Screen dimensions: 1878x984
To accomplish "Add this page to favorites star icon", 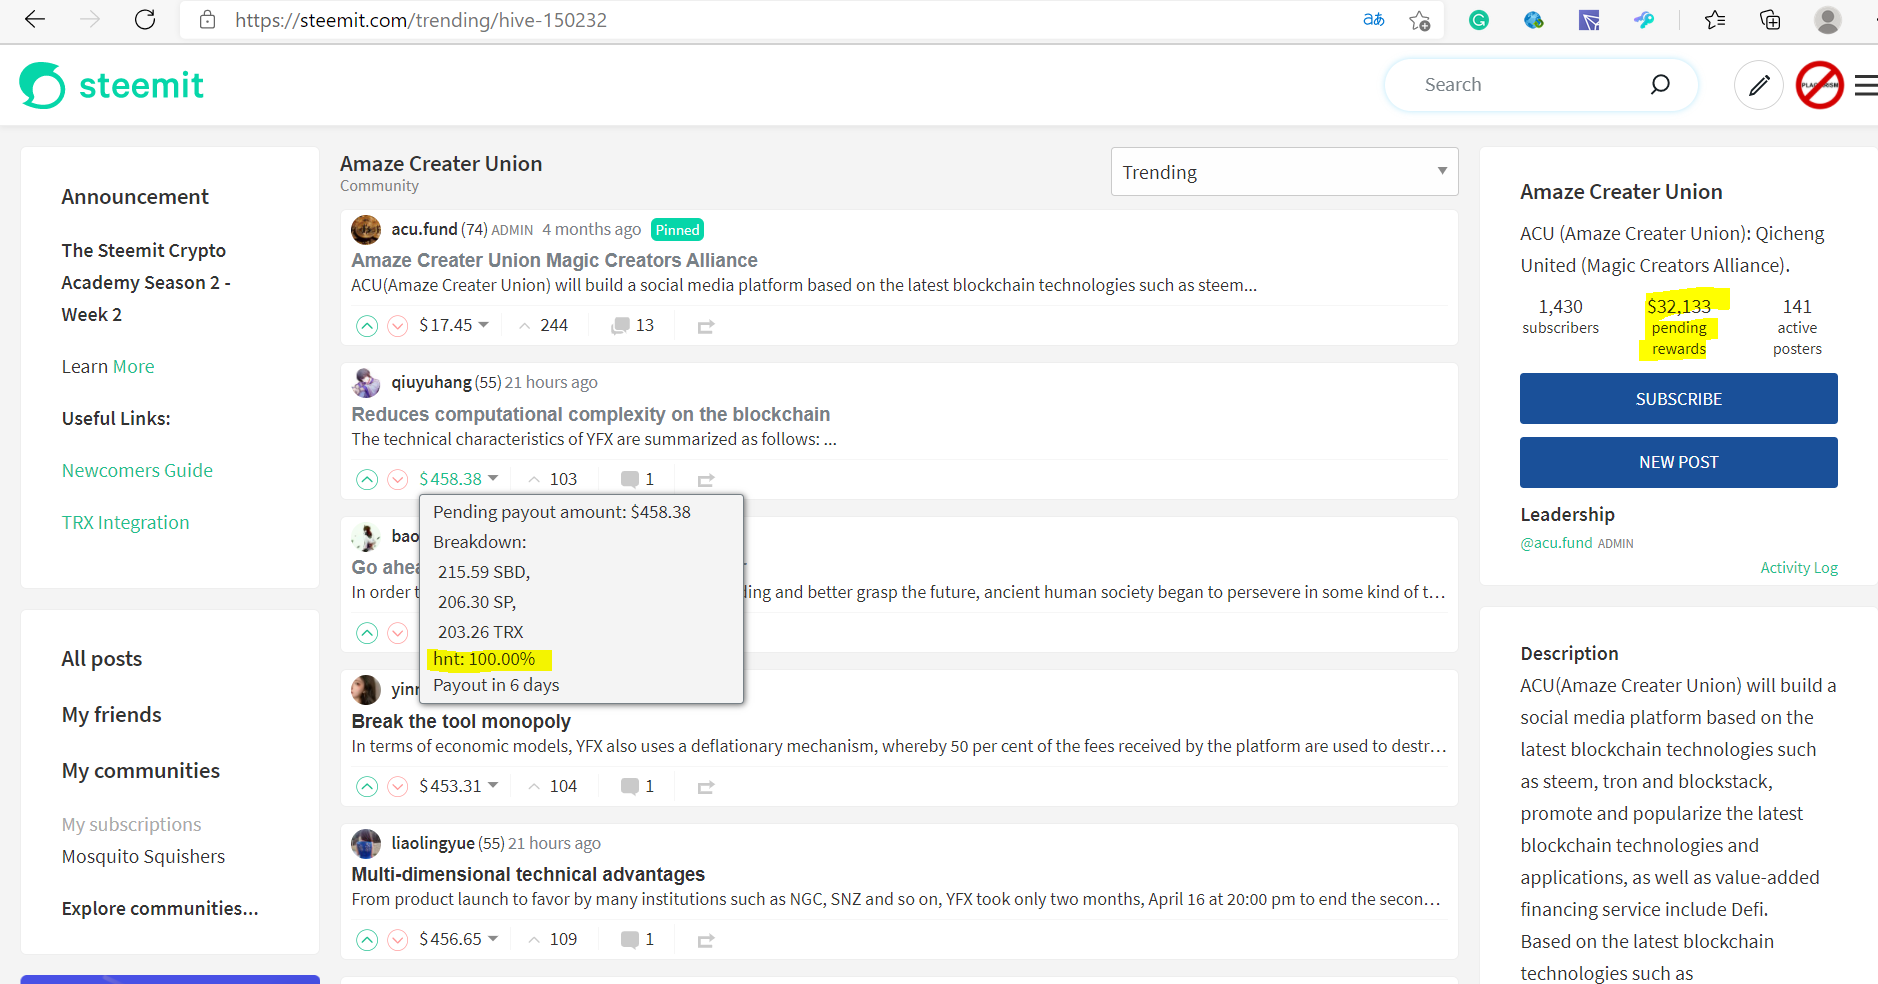I will [1419, 20].
